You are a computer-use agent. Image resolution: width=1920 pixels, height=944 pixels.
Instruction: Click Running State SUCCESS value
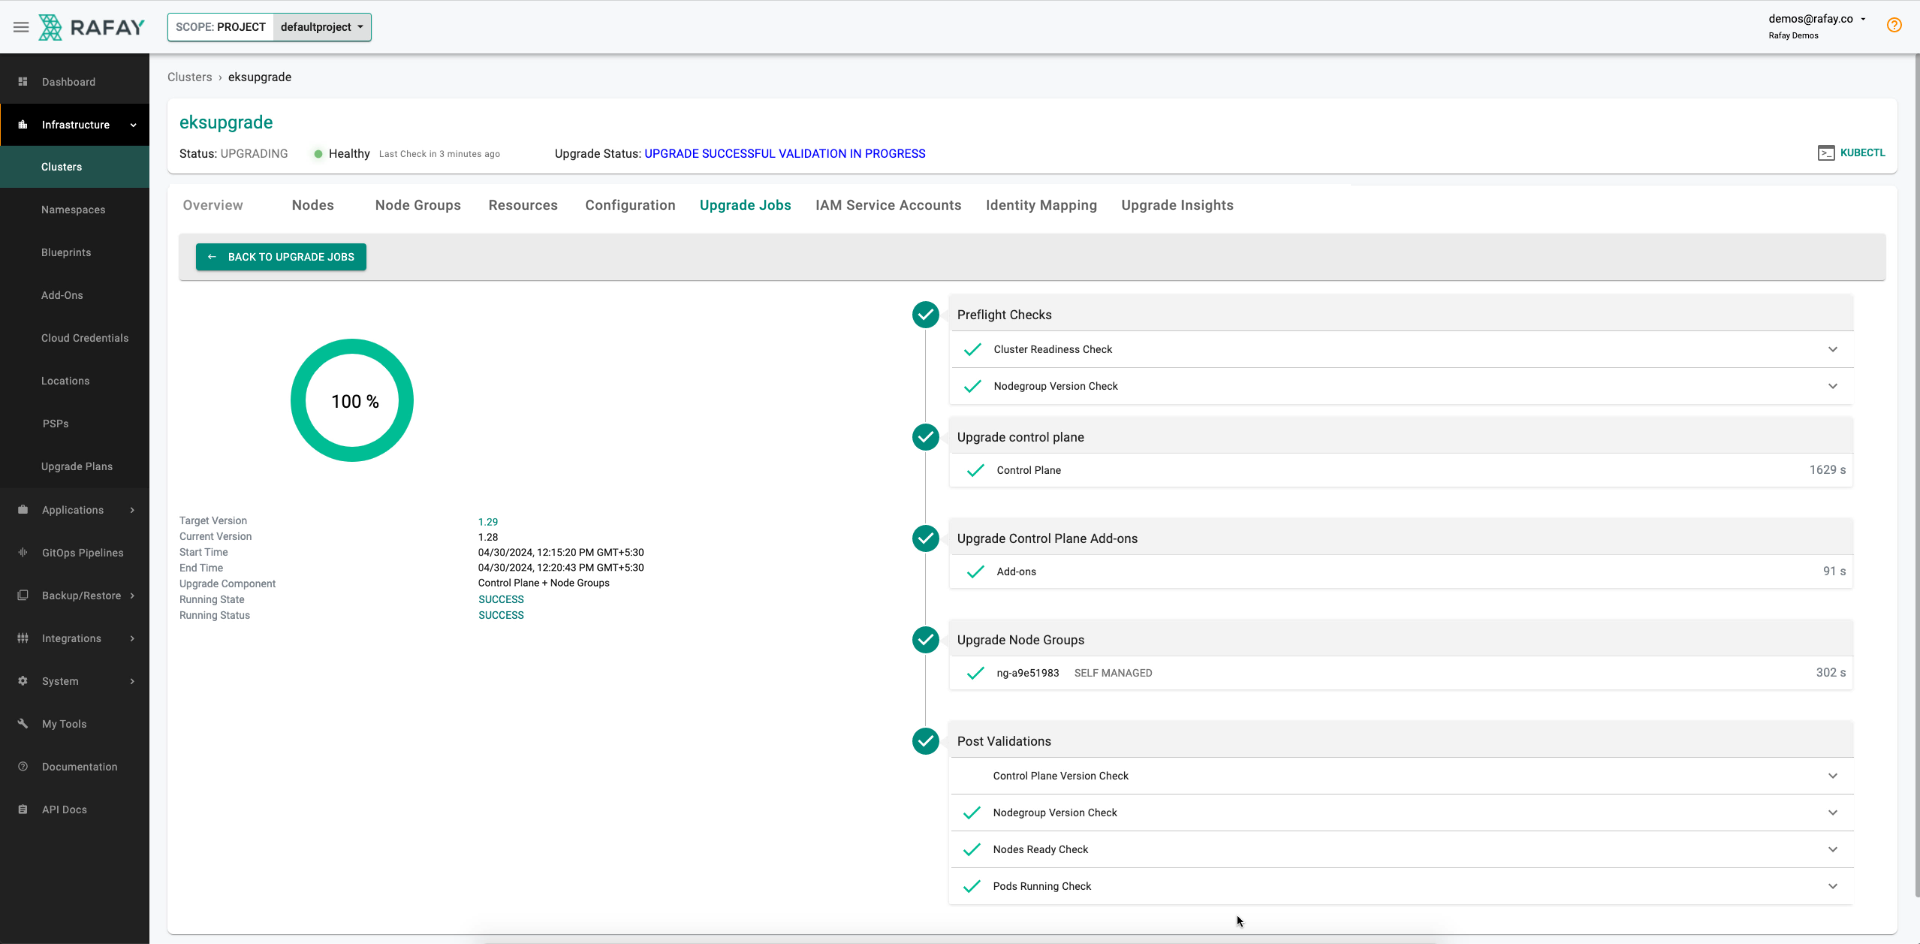click(x=501, y=600)
